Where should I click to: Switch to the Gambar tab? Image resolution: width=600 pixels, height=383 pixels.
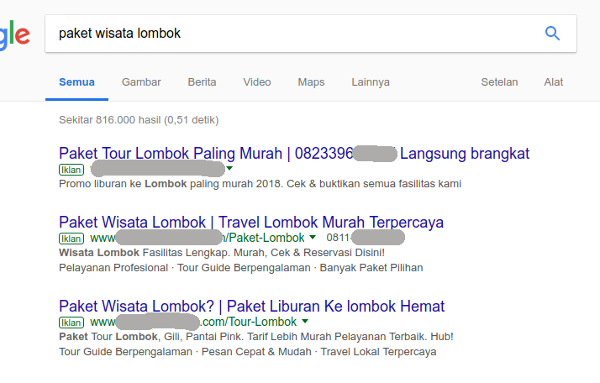click(x=141, y=82)
